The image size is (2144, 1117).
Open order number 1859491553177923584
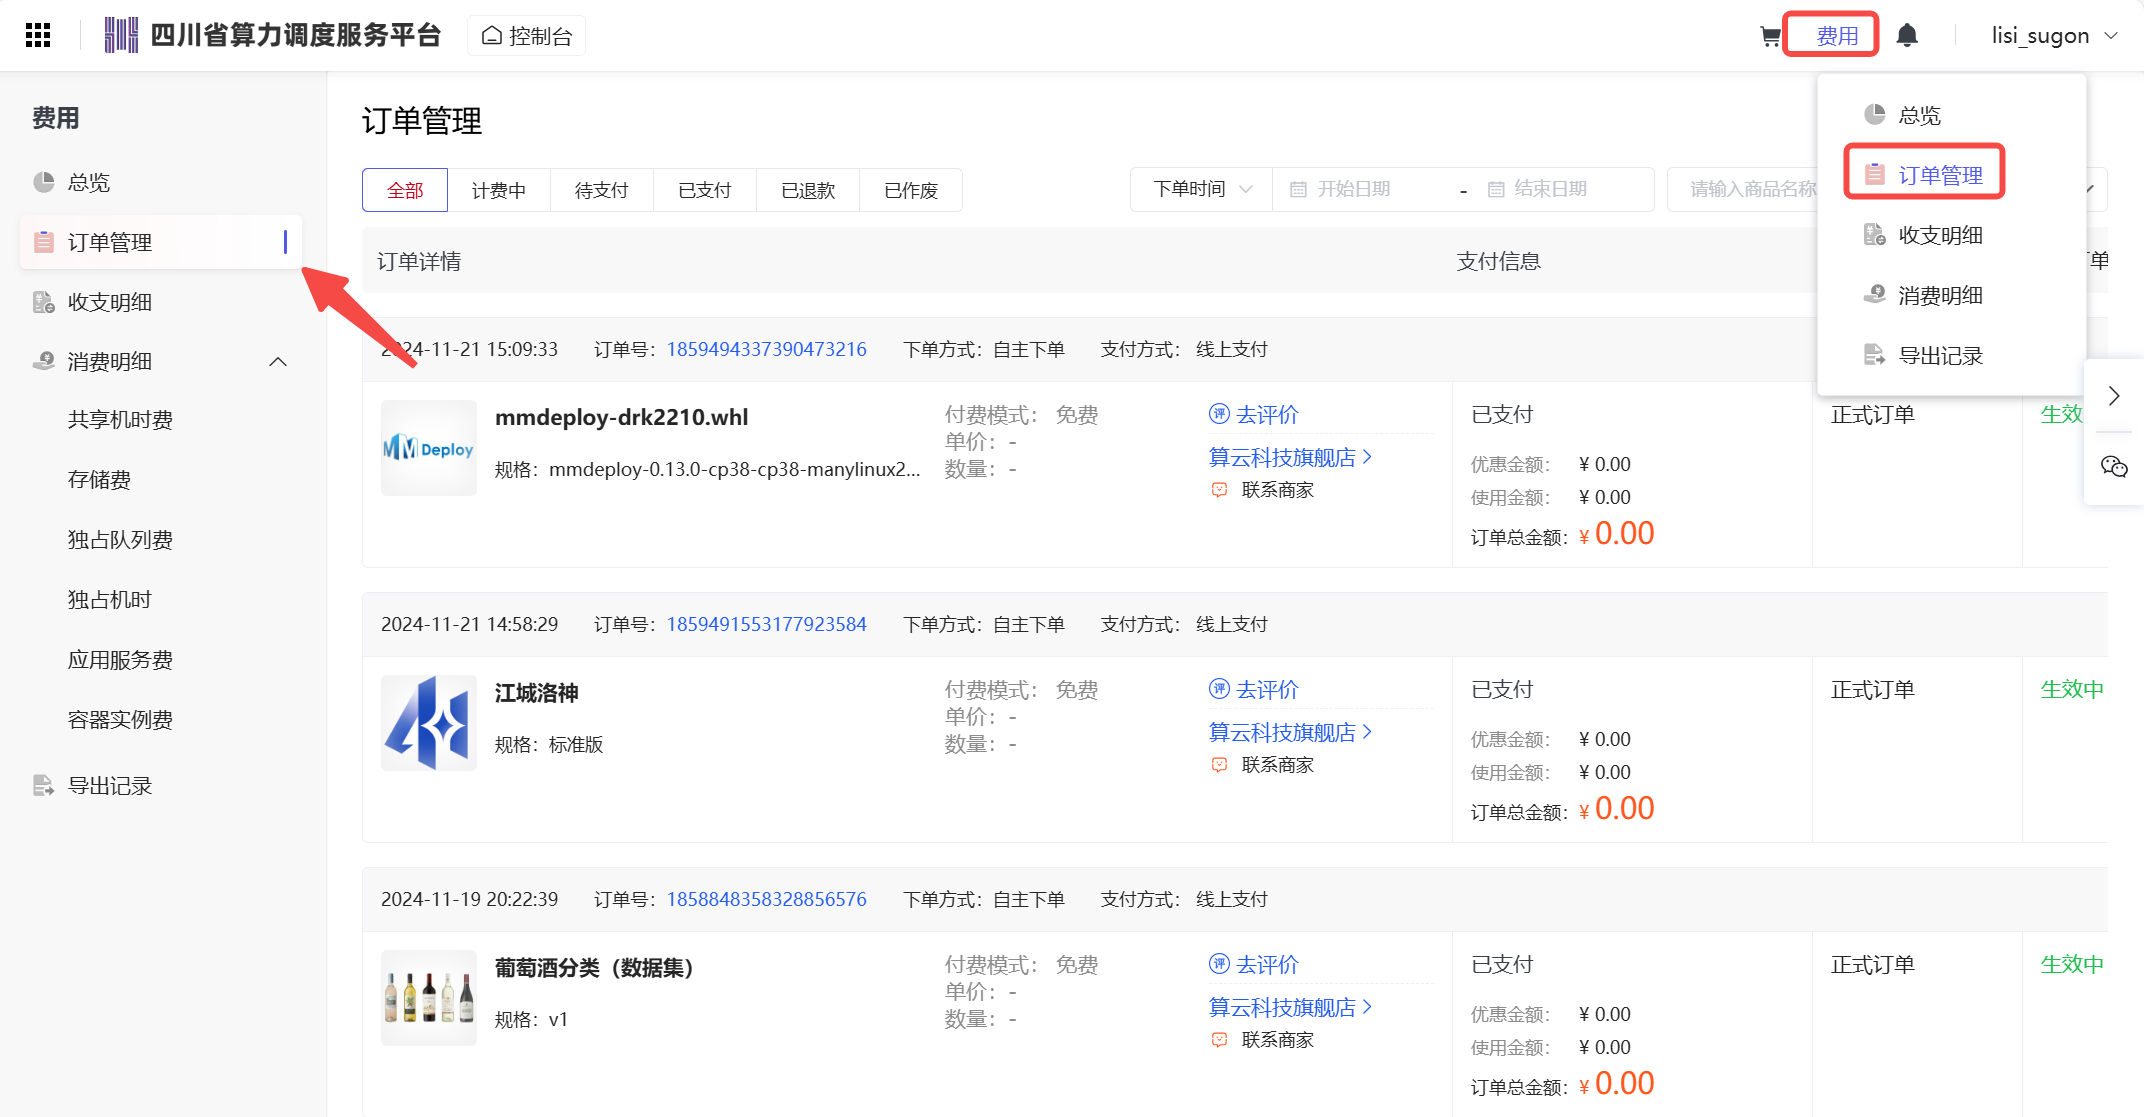click(x=767, y=624)
